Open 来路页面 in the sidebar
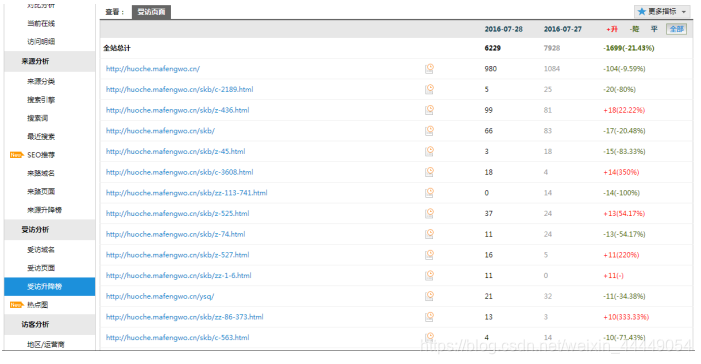The width and height of the screenshot is (701, 364). pyautogui.click(x=41, y=191)
